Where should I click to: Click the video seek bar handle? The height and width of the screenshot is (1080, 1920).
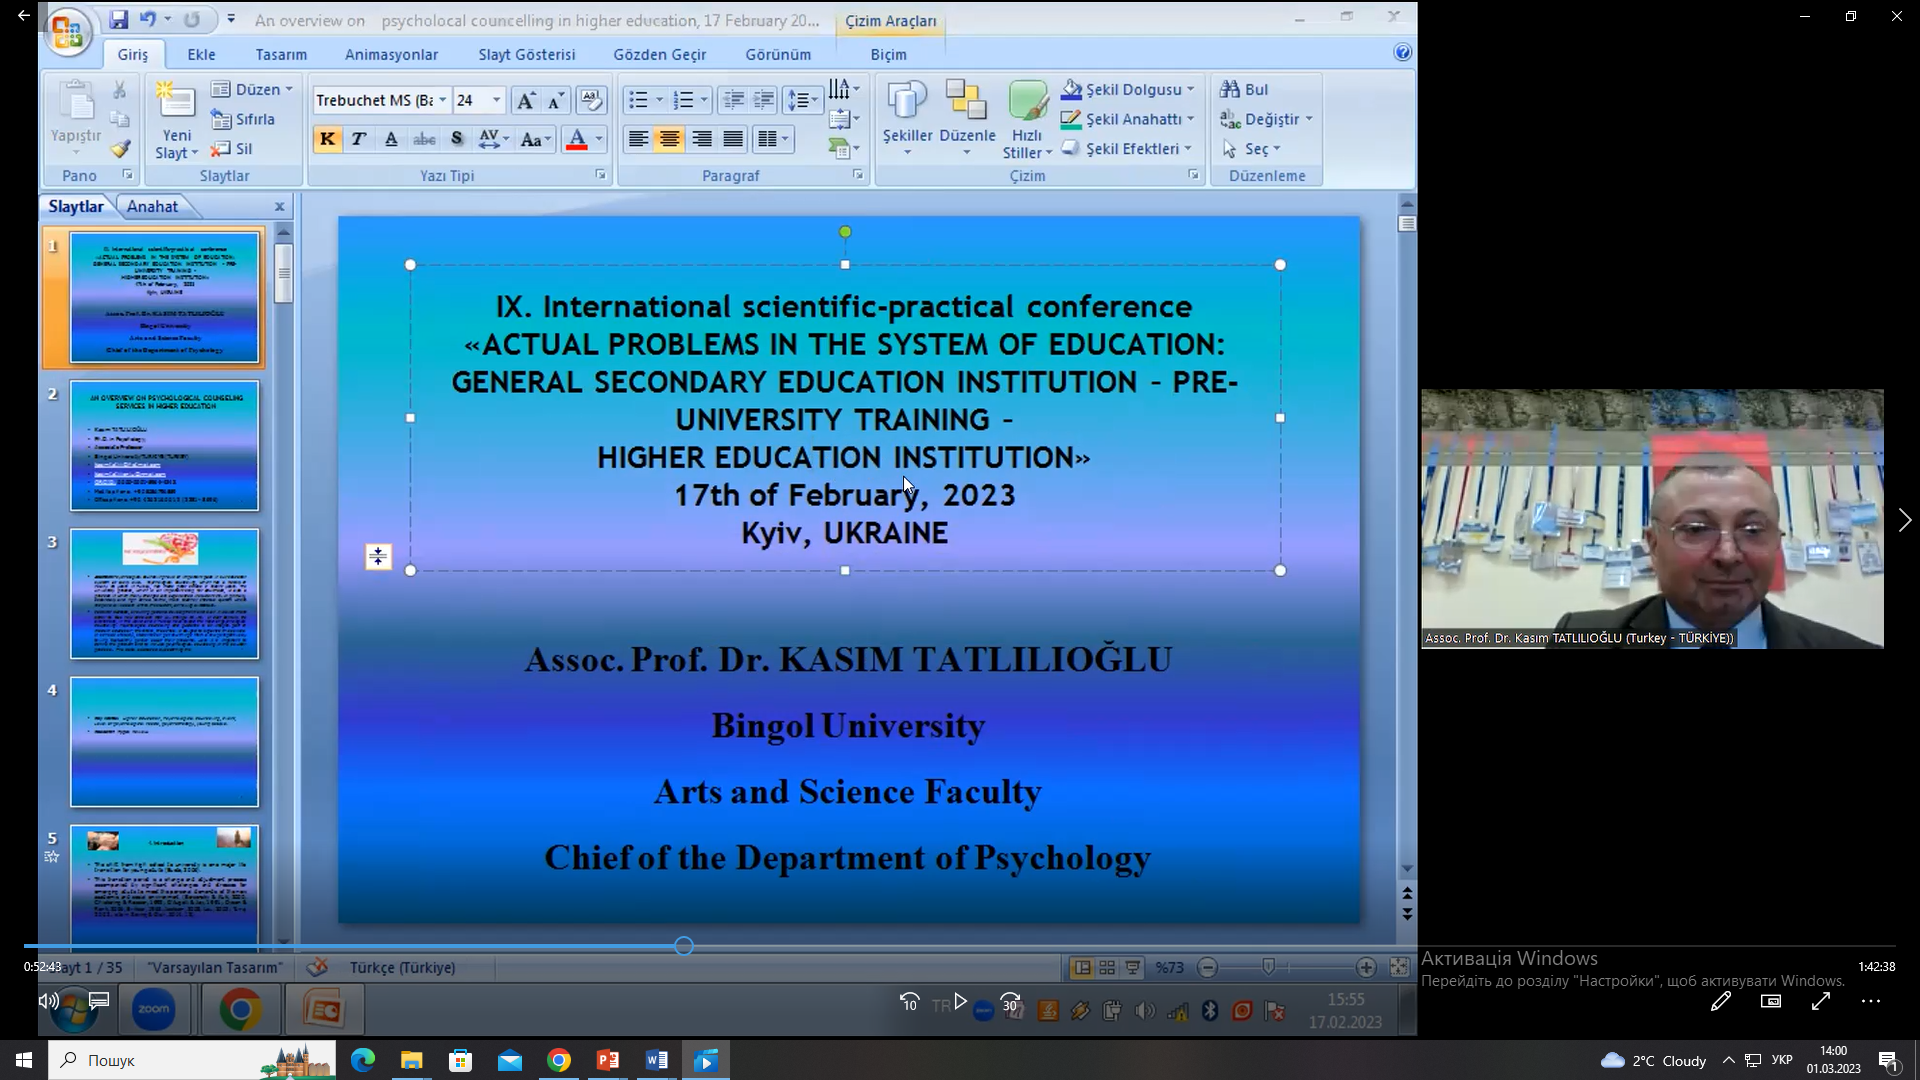point(684,946)
